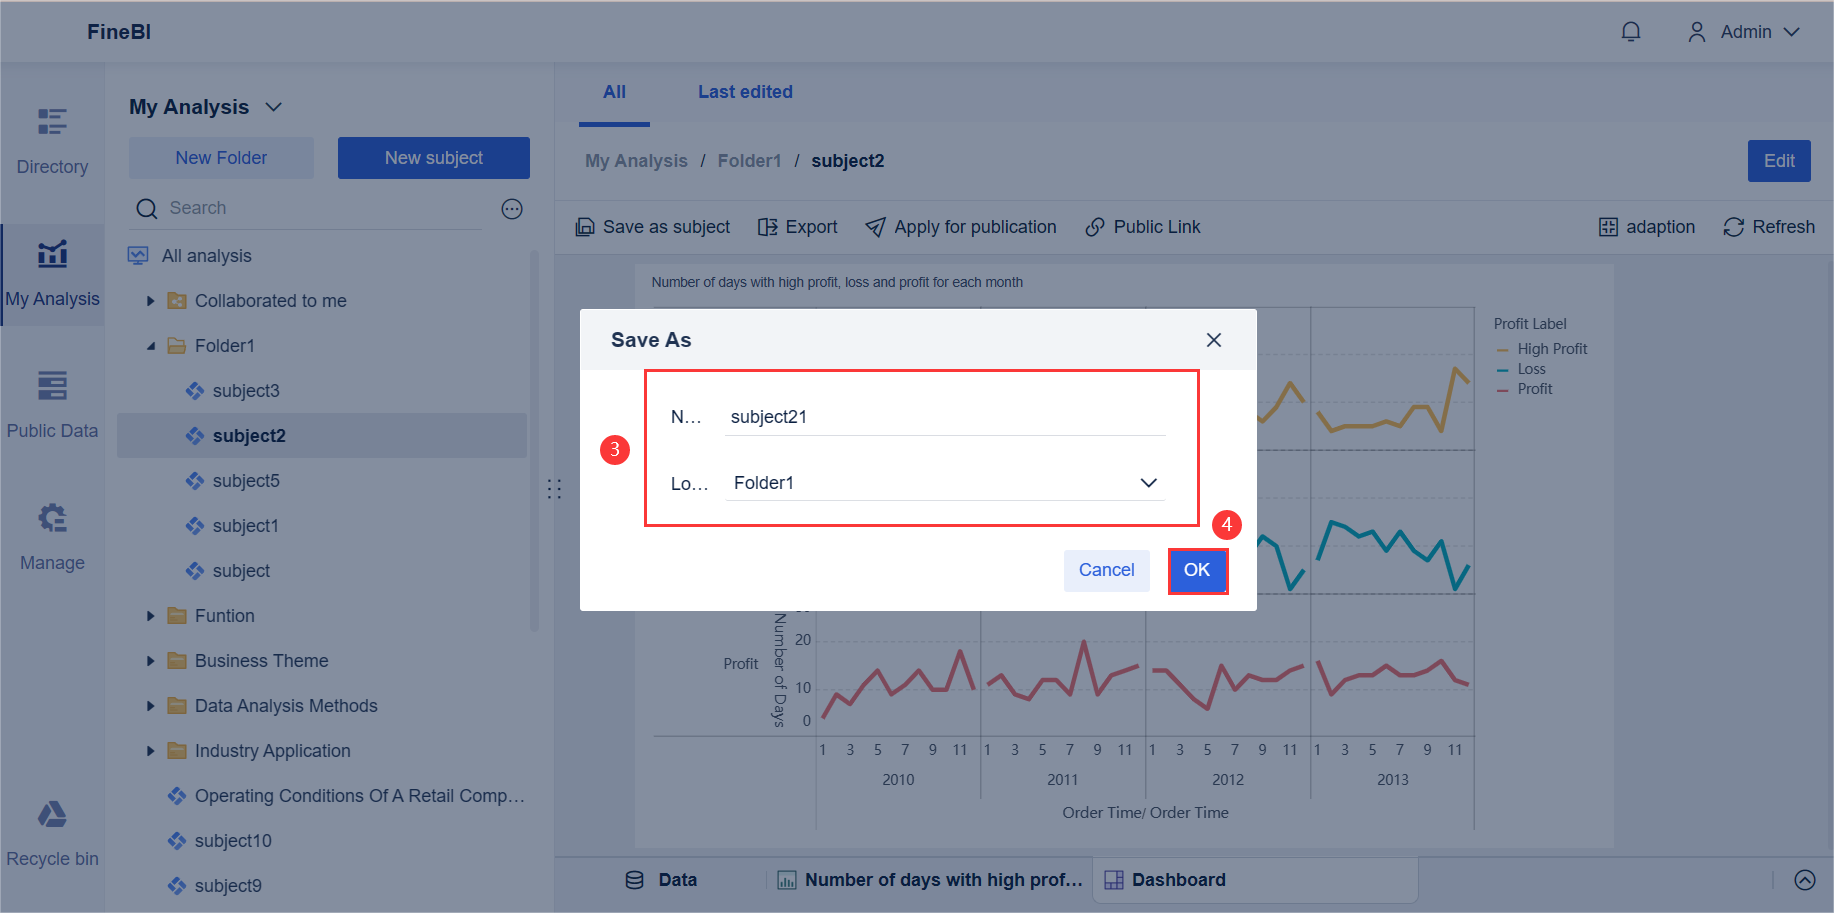Open the Manage sidebar section
1834x913 pixels.
(x=52, y=536)
